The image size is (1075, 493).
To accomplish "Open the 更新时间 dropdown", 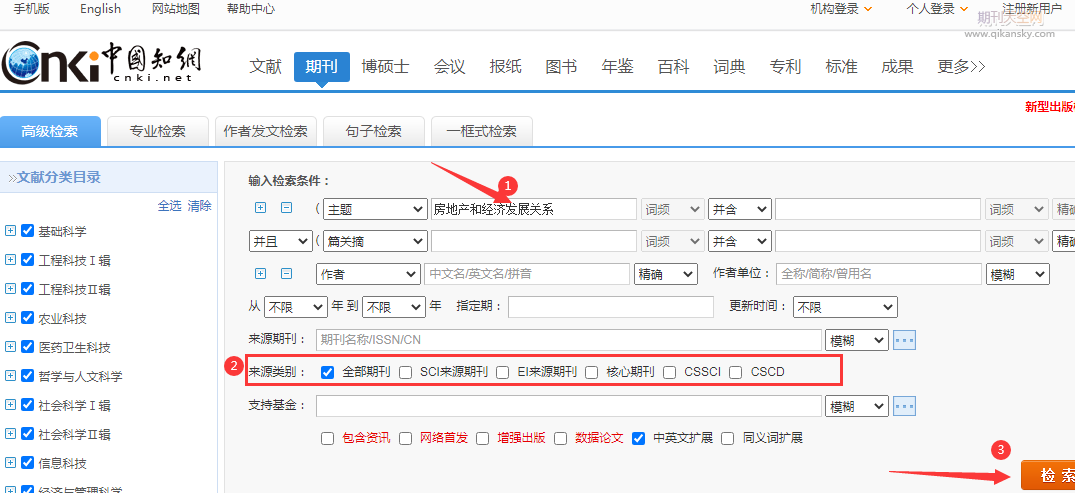I will point(844,307).
